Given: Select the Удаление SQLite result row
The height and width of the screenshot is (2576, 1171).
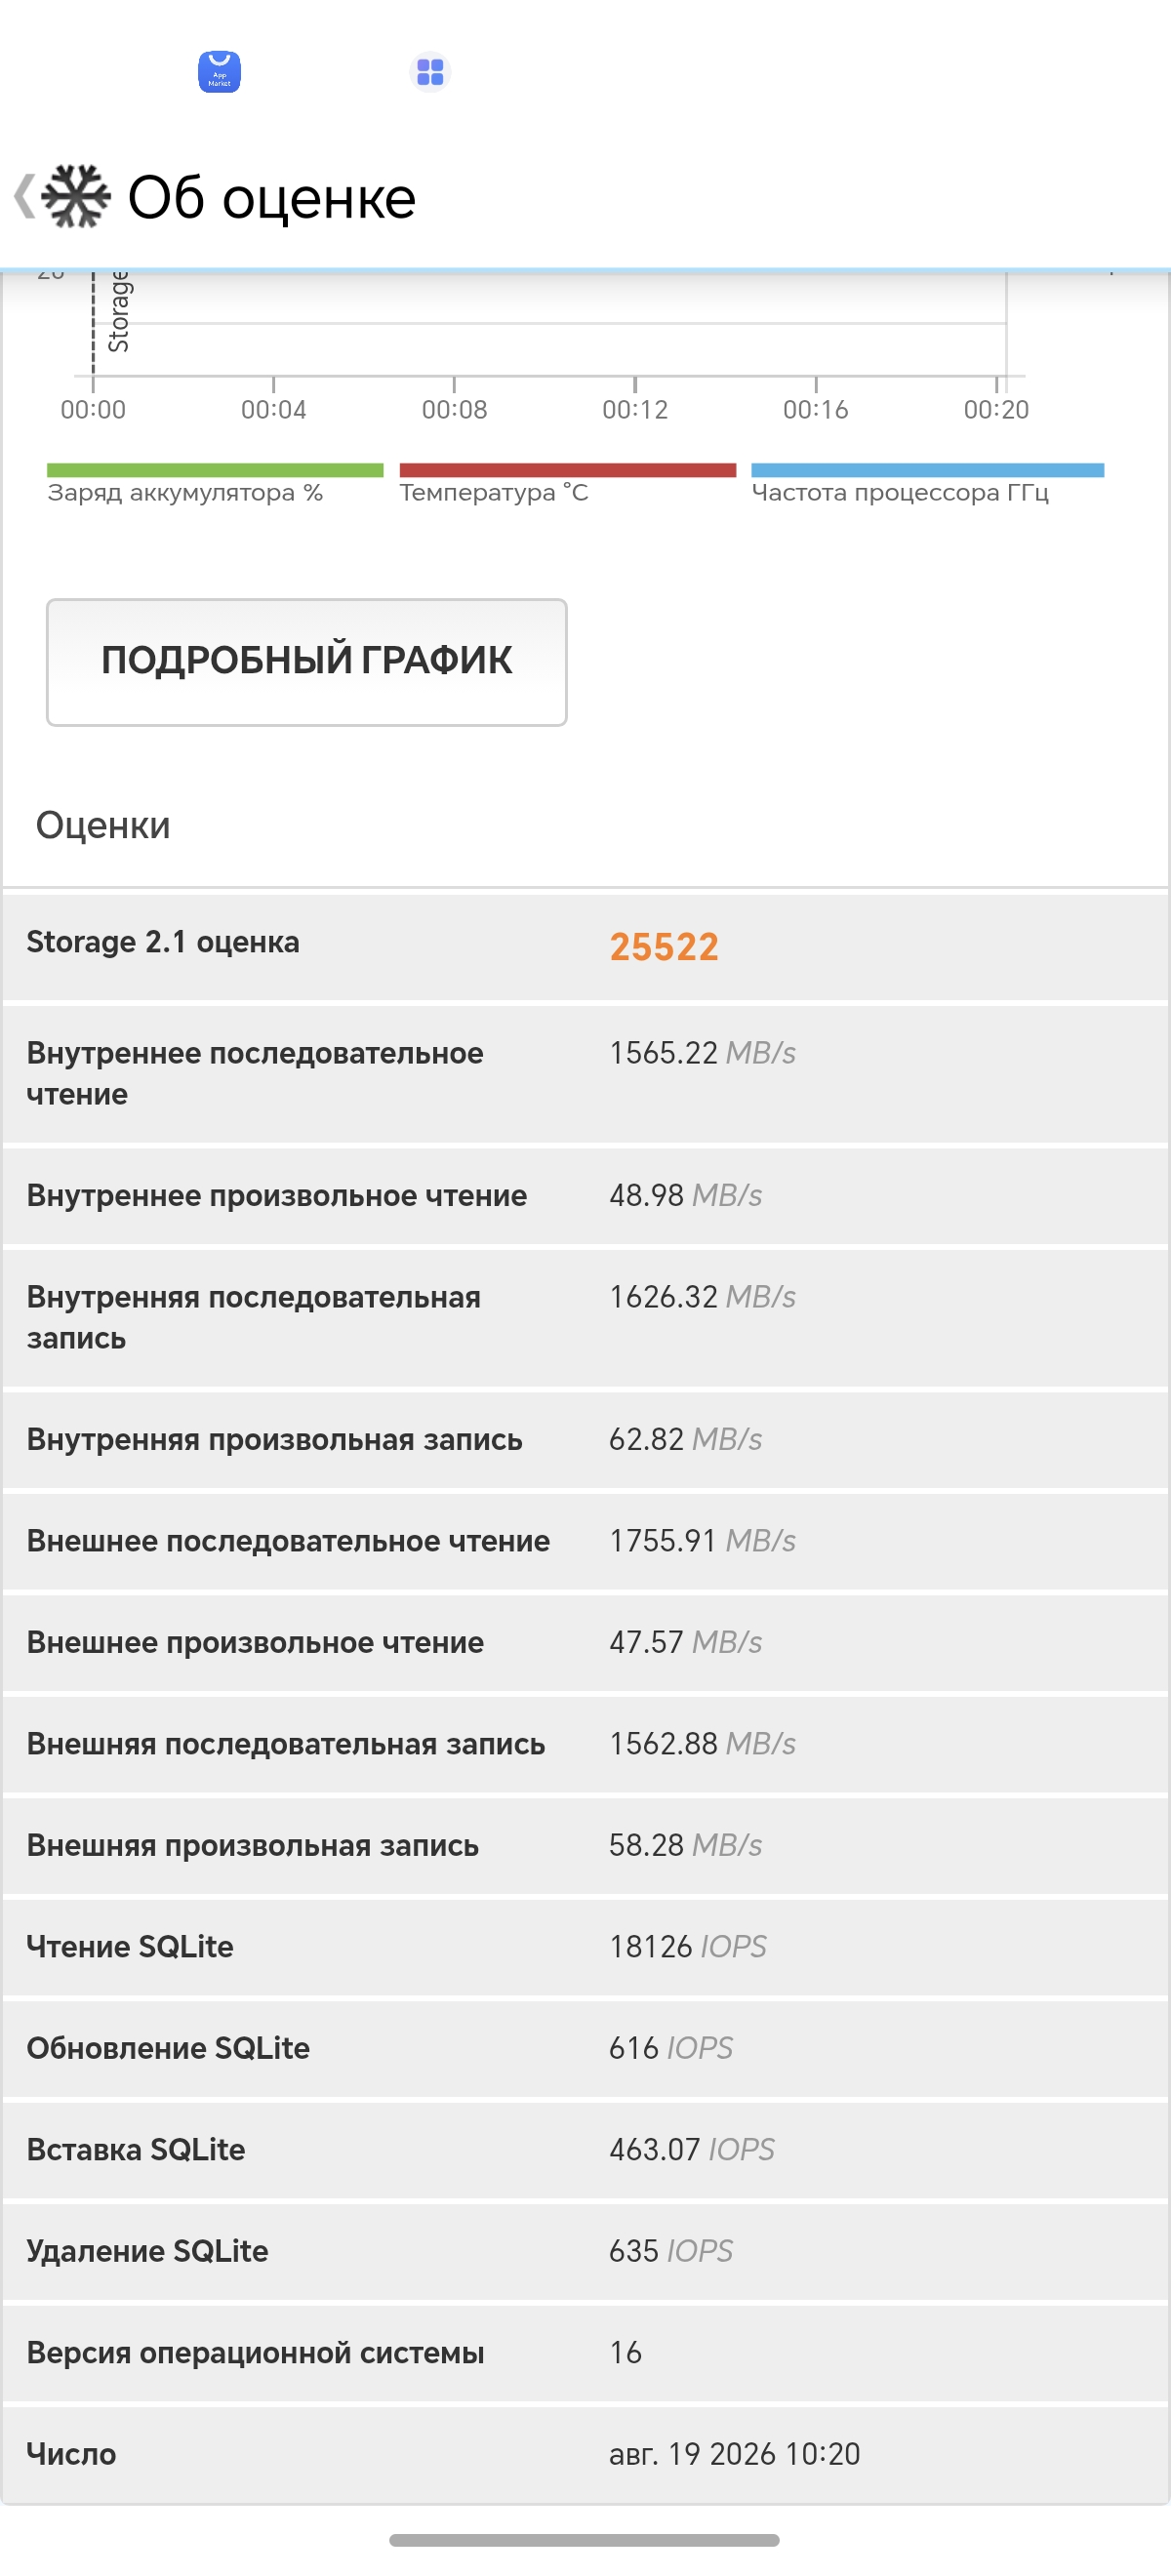Looking at the screenshot, I should click(585, 2250).
